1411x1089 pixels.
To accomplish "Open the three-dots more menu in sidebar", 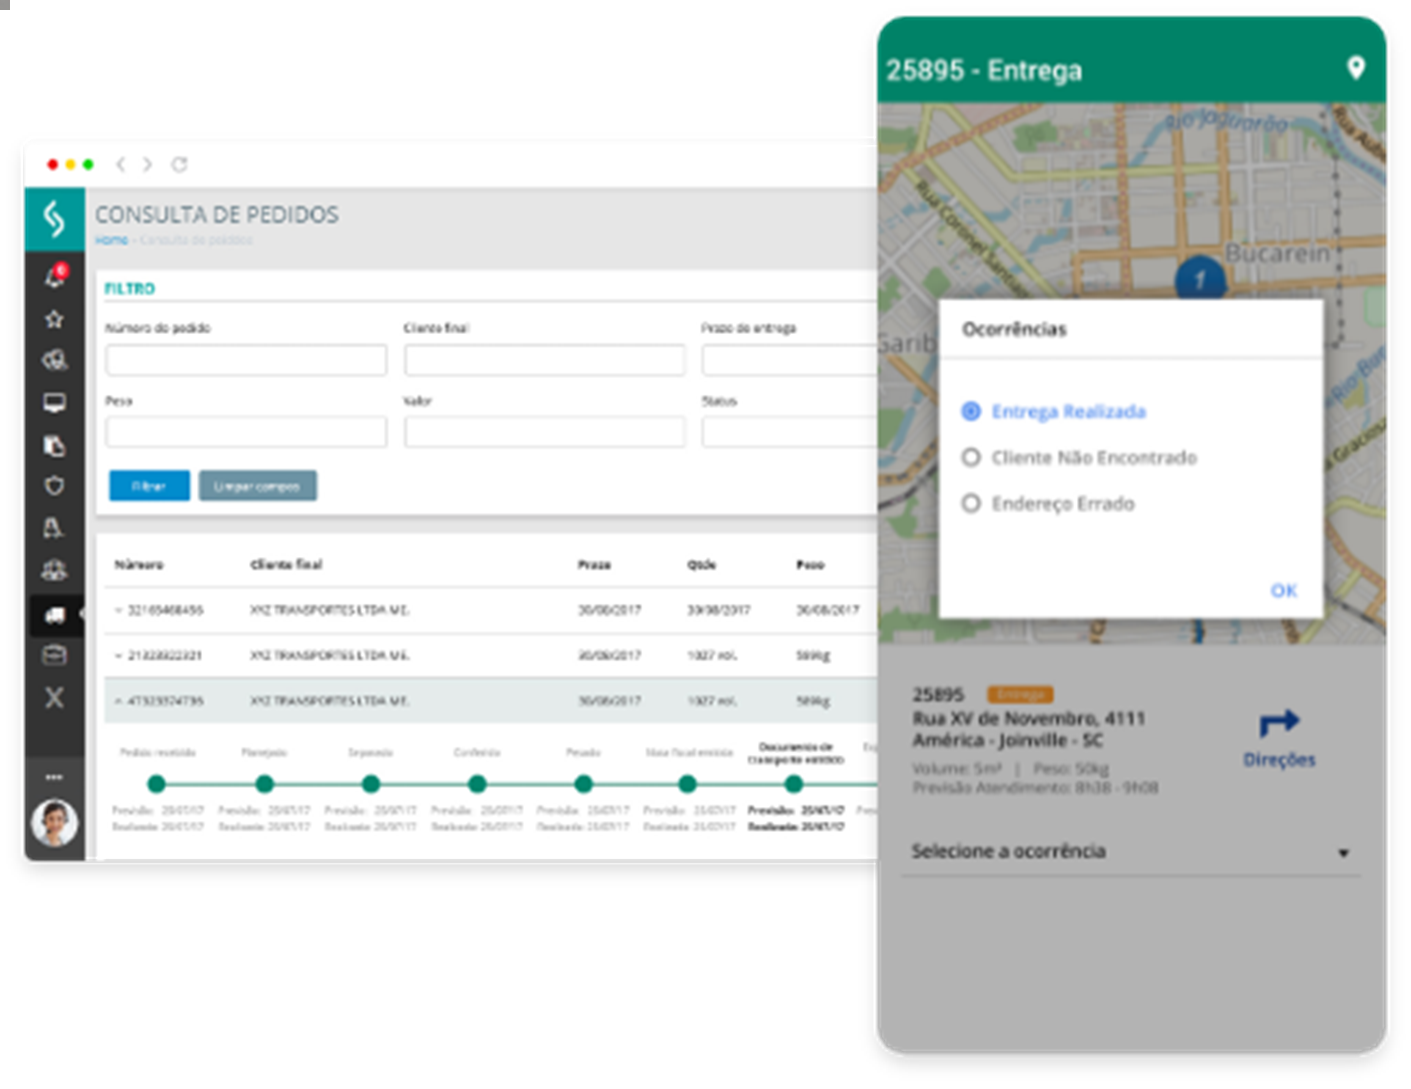I will pos(54,777).
